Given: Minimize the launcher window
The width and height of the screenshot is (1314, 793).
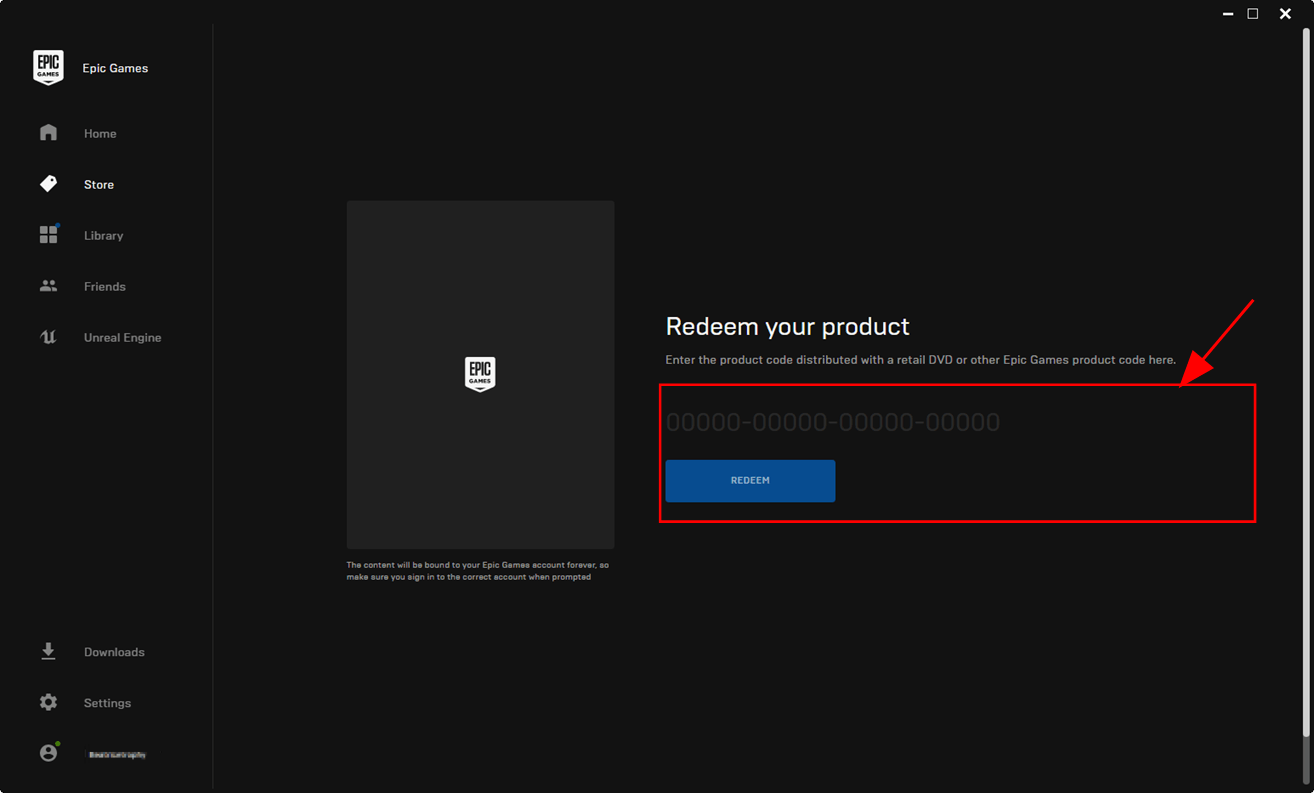Looking at the screenshot, I should pyautogui.click(x=1228, y=14).
